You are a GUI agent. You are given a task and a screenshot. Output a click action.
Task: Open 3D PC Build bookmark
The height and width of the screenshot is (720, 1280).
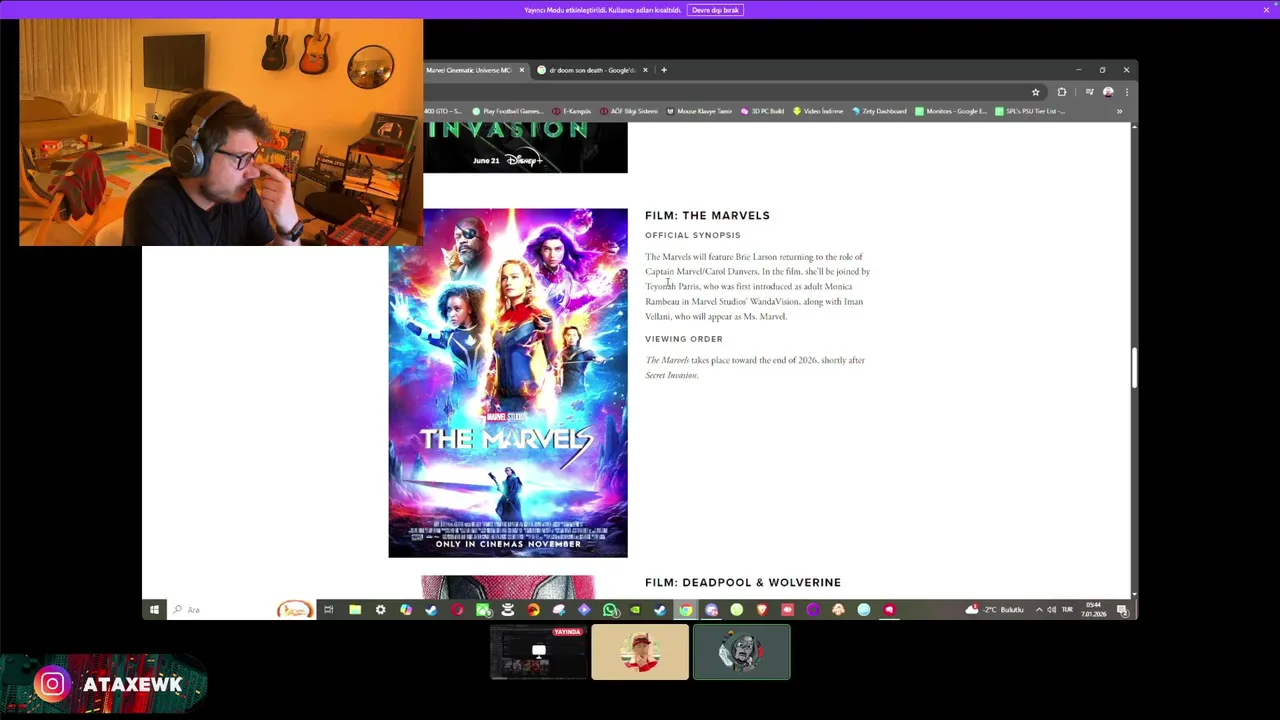coord(763,111)
